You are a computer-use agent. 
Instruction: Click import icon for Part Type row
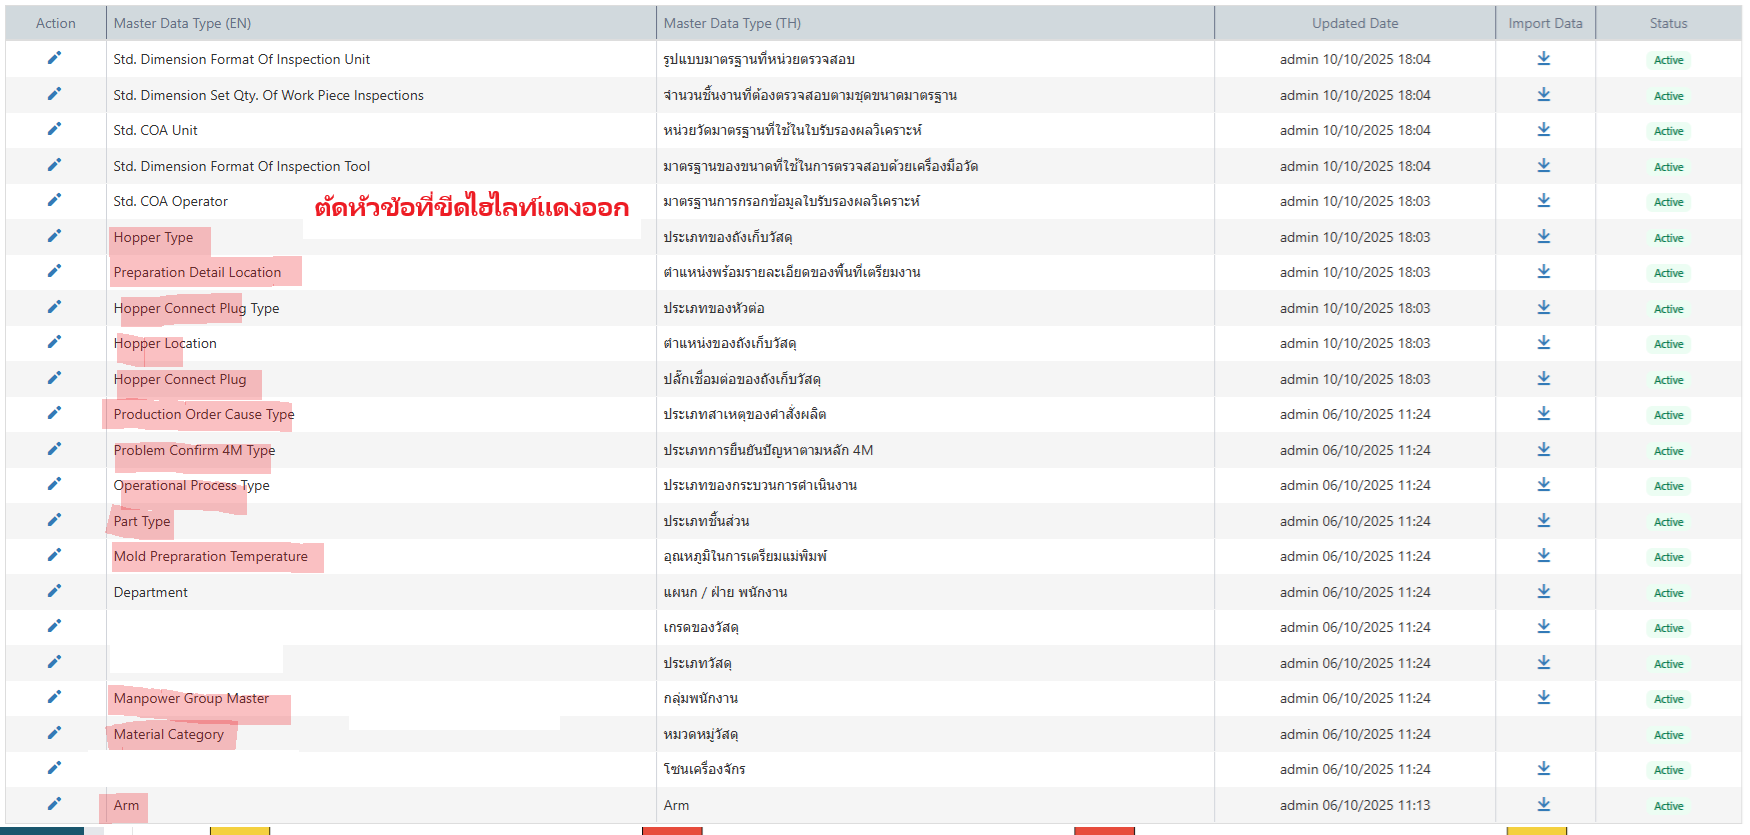(1544, 520)
